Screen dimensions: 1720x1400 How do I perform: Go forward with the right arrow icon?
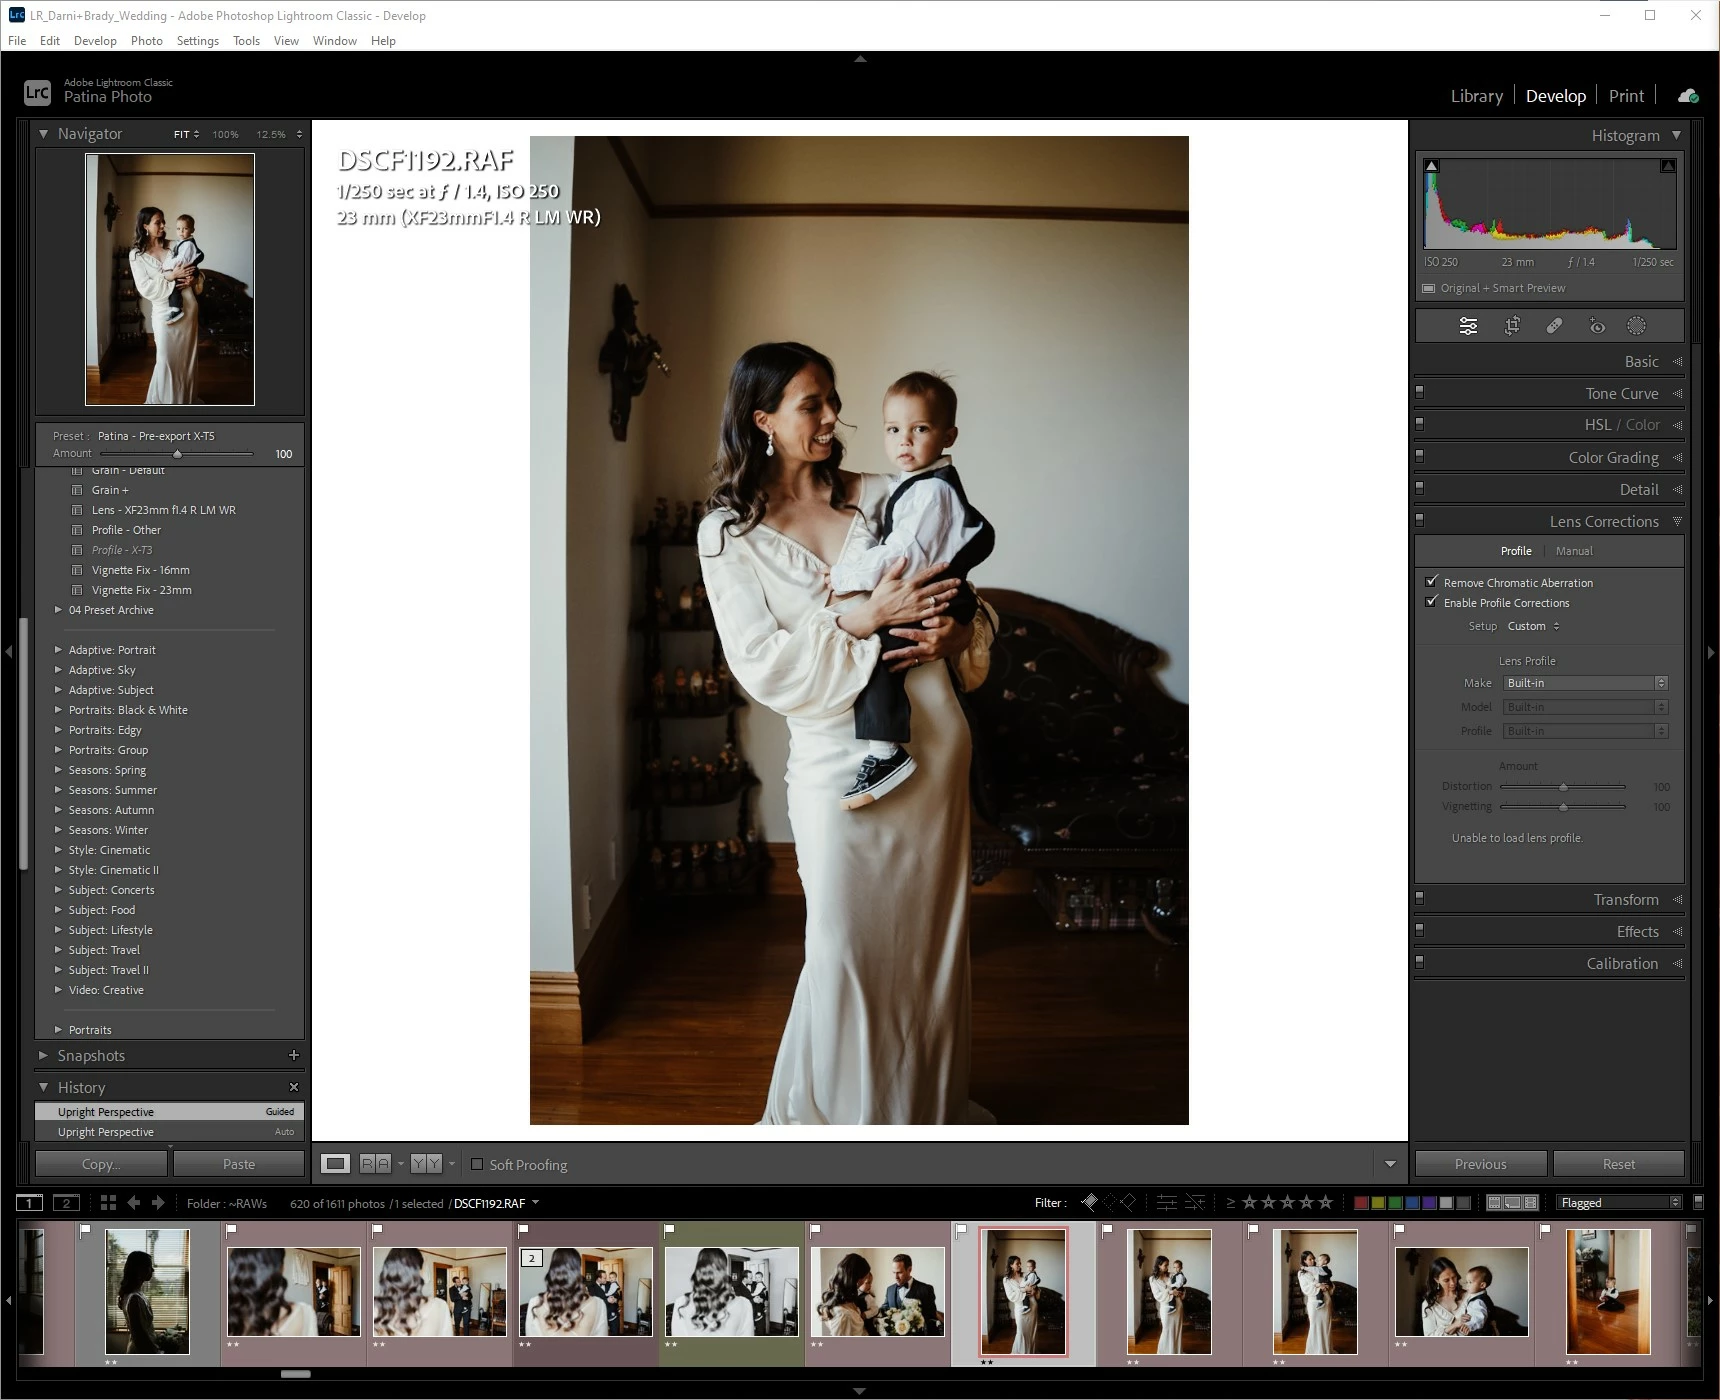pos(158,1203)
